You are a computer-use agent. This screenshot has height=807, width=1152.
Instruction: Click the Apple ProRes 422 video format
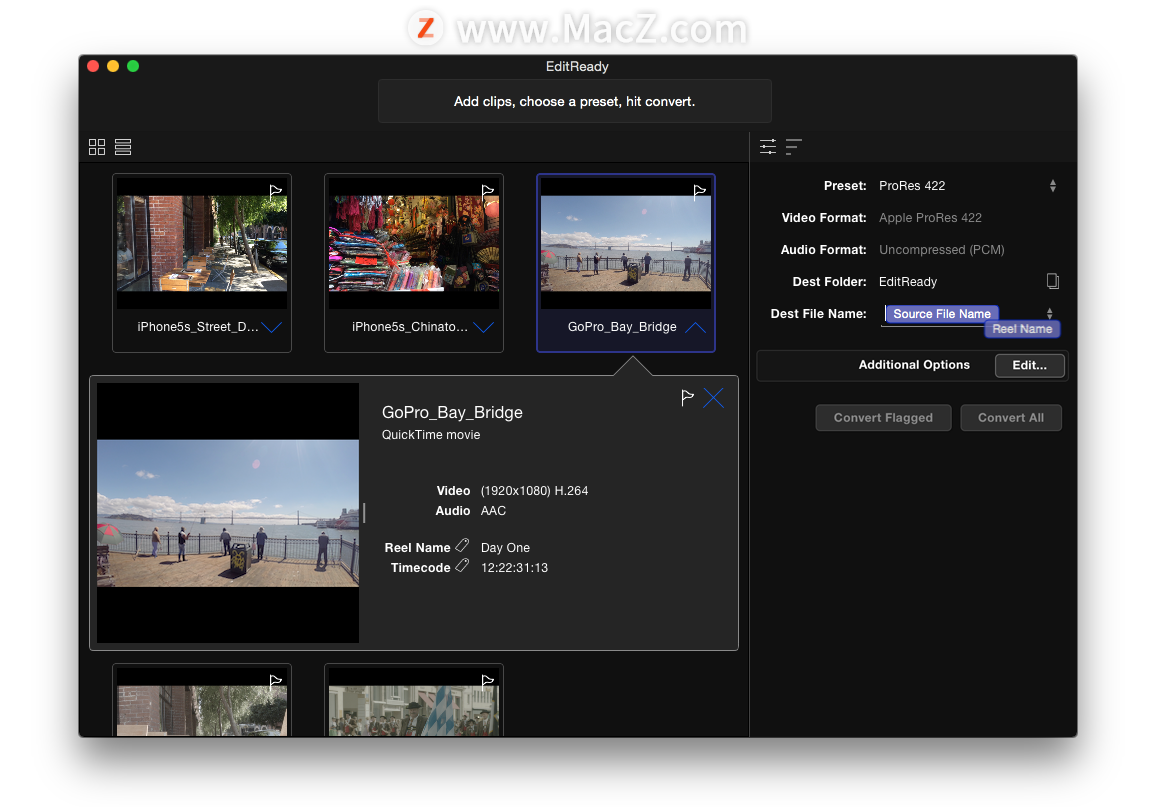[x=930, y=218]
